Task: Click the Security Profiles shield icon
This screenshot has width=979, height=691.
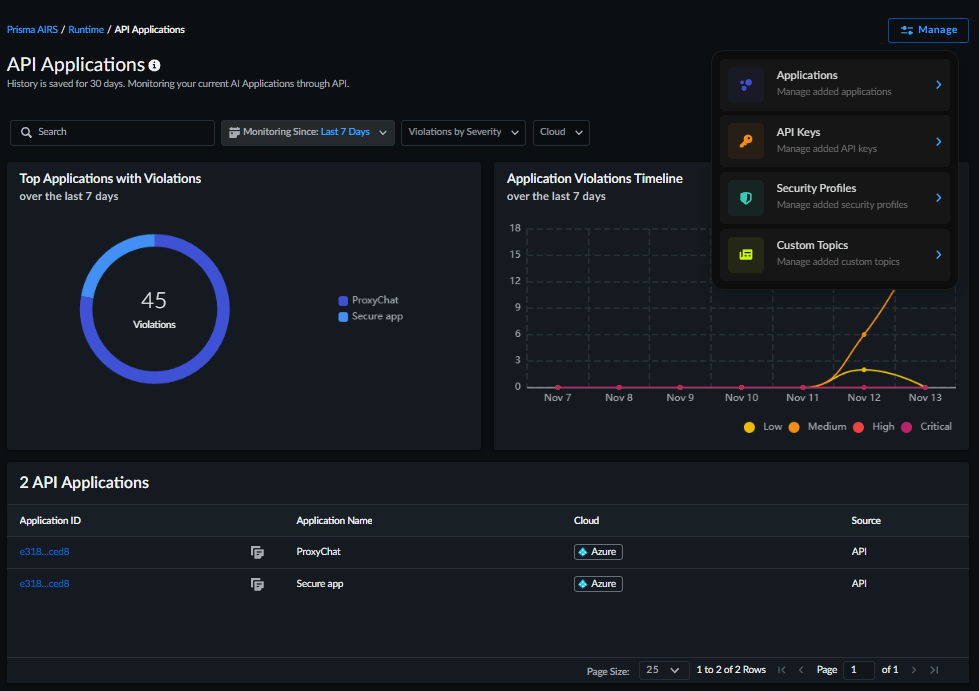Action: (746, 198)
